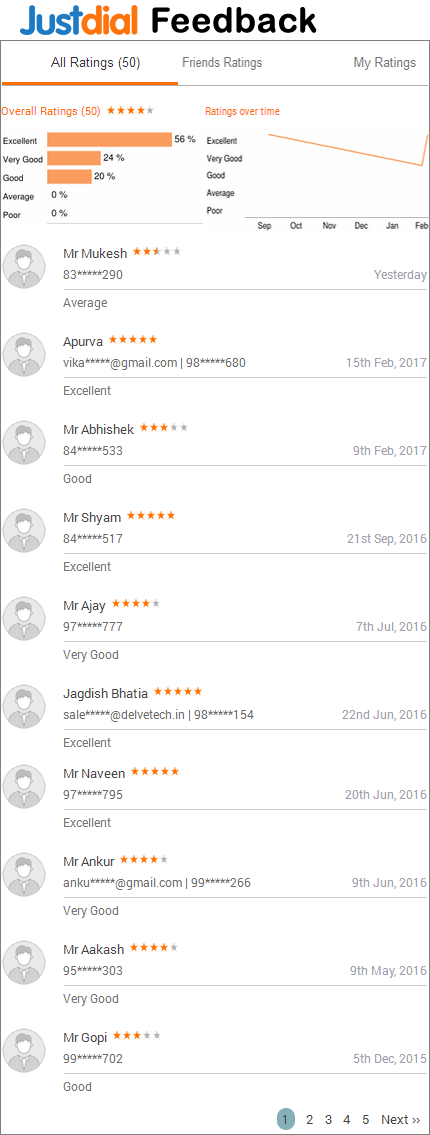The height and width of the screenshot is (1135, 430).
Task: Click Mr Mukesh's profile avatar
Action: point(24,266)
